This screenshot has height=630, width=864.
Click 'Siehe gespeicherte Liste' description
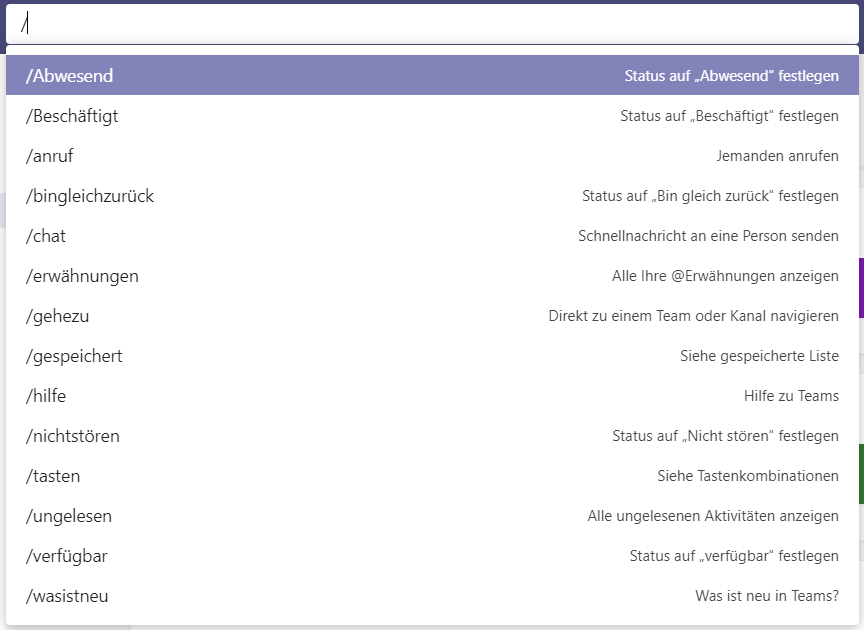click(x=759, y=356)
